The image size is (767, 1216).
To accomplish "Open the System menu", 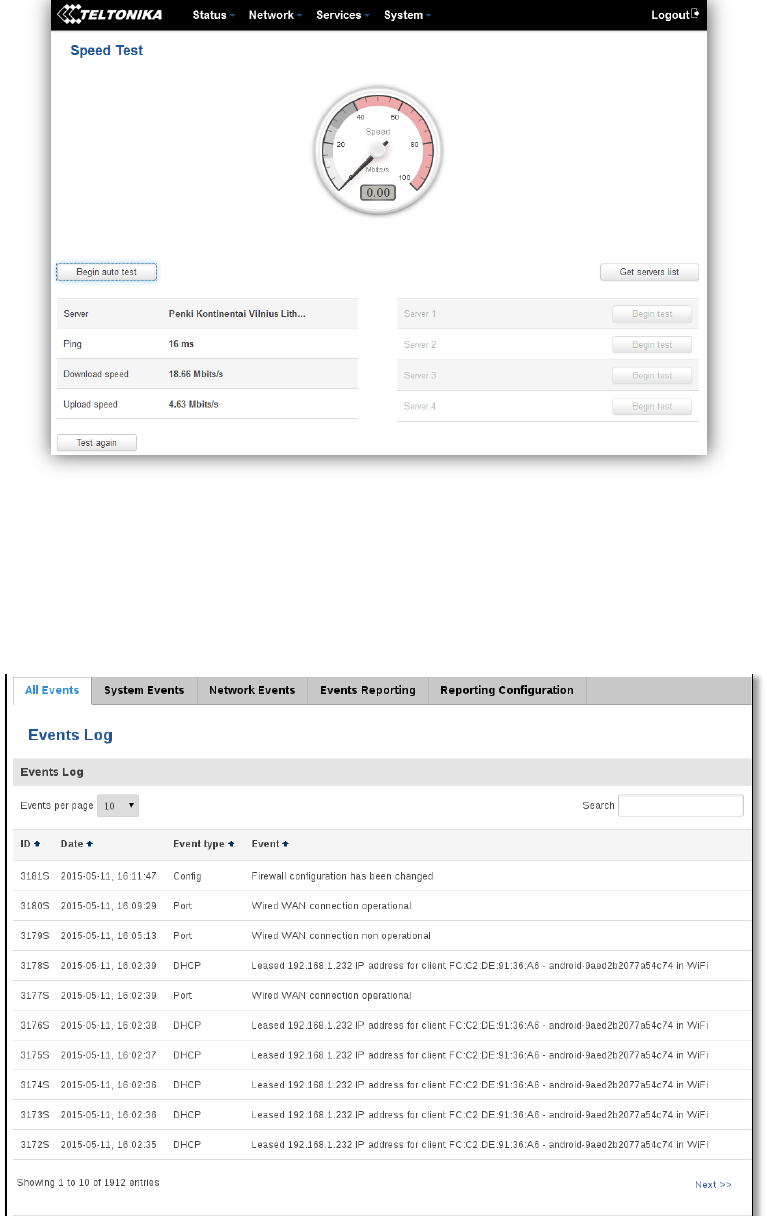I will (x=408, y=15).
